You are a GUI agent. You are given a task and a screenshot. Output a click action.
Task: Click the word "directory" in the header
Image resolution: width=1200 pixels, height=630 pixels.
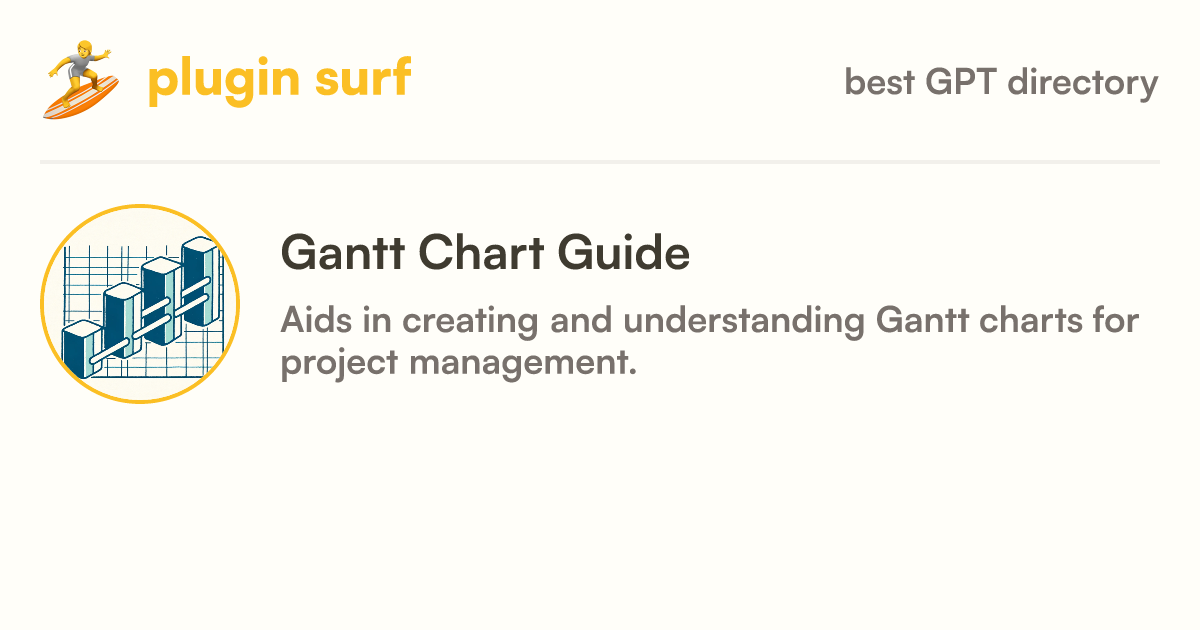coord(1083,82)
